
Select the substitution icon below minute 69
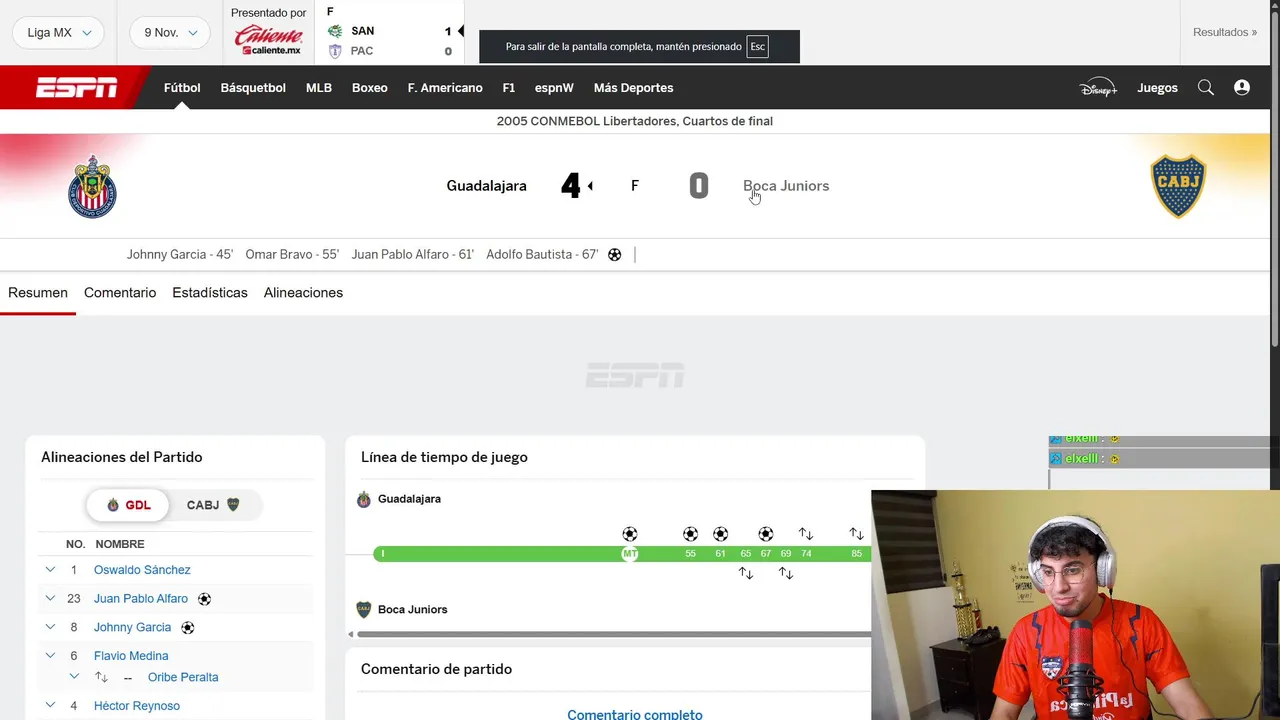pyautogui.click(x=786, y=573)
